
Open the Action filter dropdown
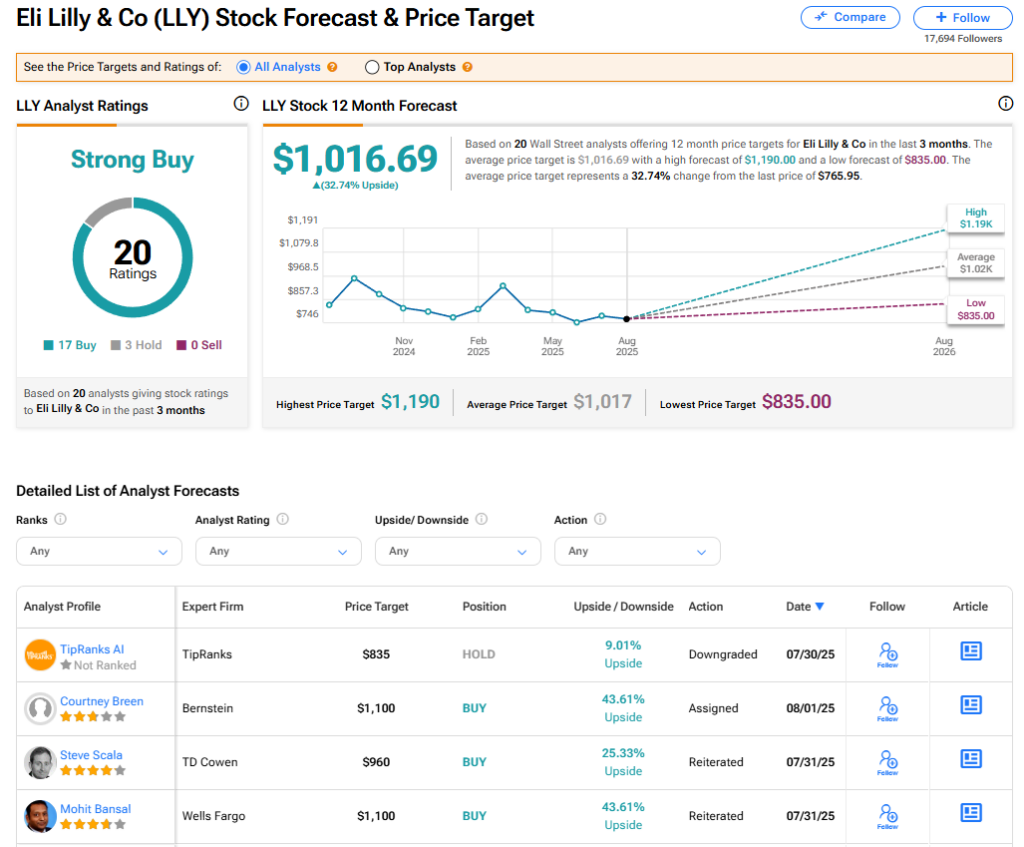pyautogui.click(x=637, y=551)
